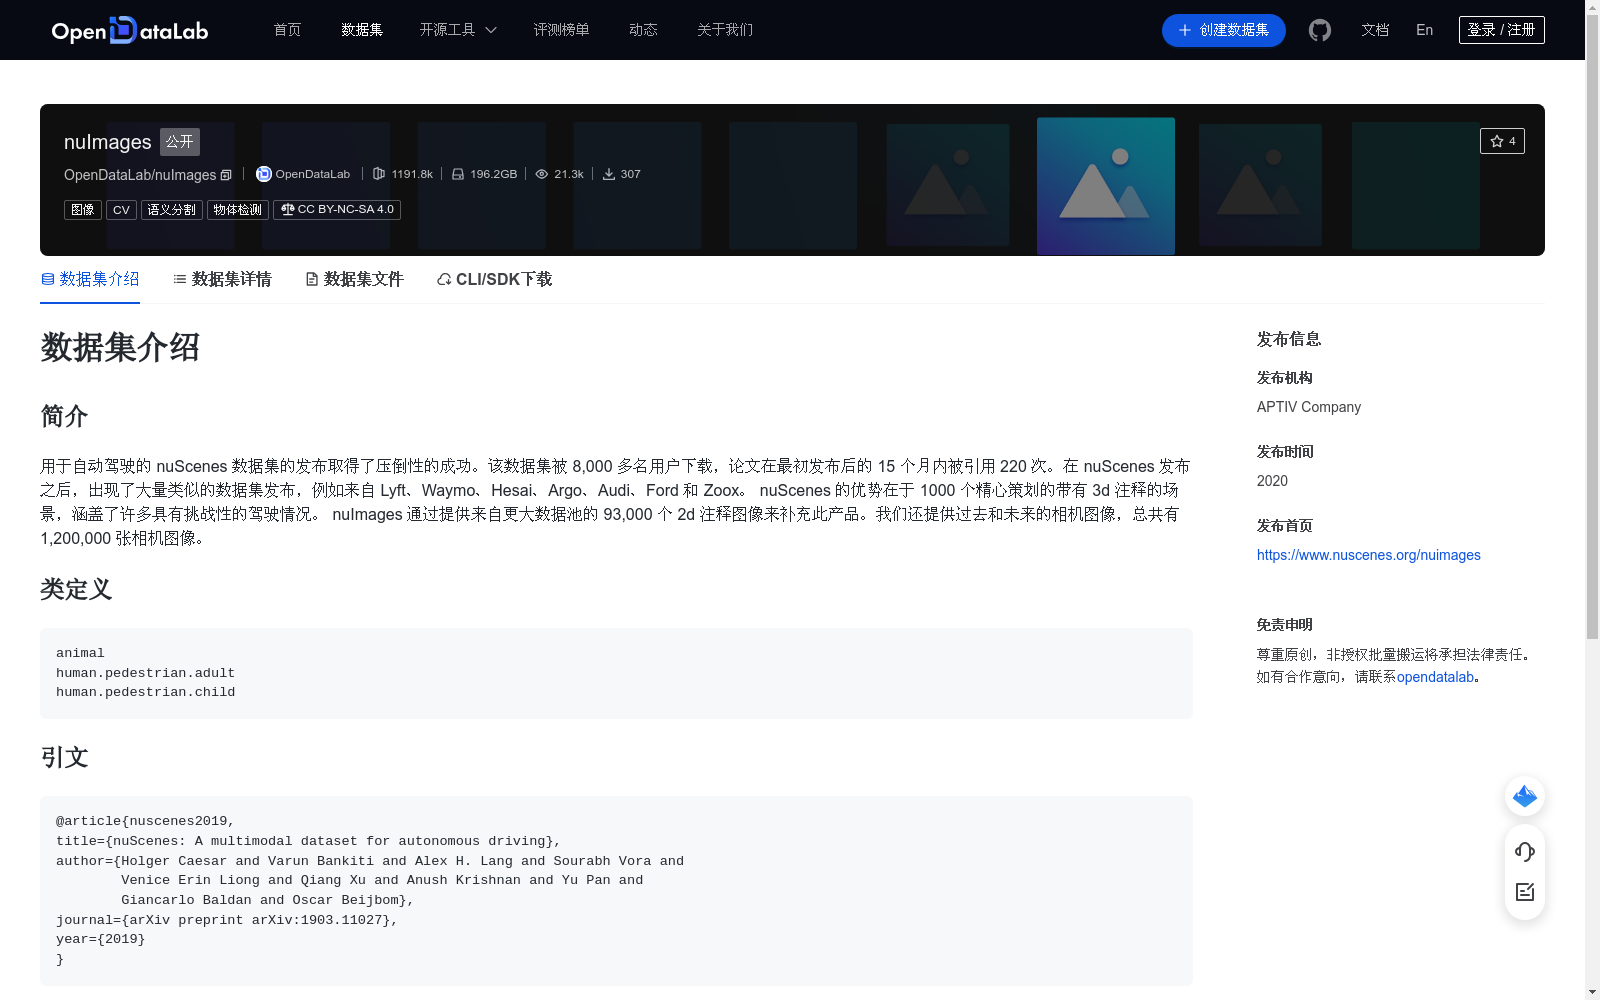Click the nuImages dataset title

(x=108, y=142)
